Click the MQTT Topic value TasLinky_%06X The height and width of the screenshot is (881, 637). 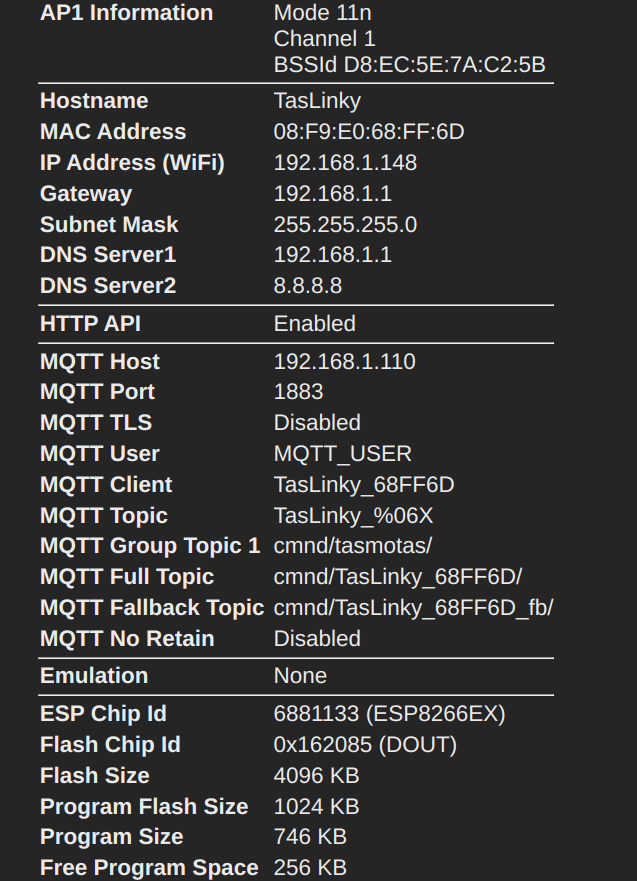(x=353, y=516)
